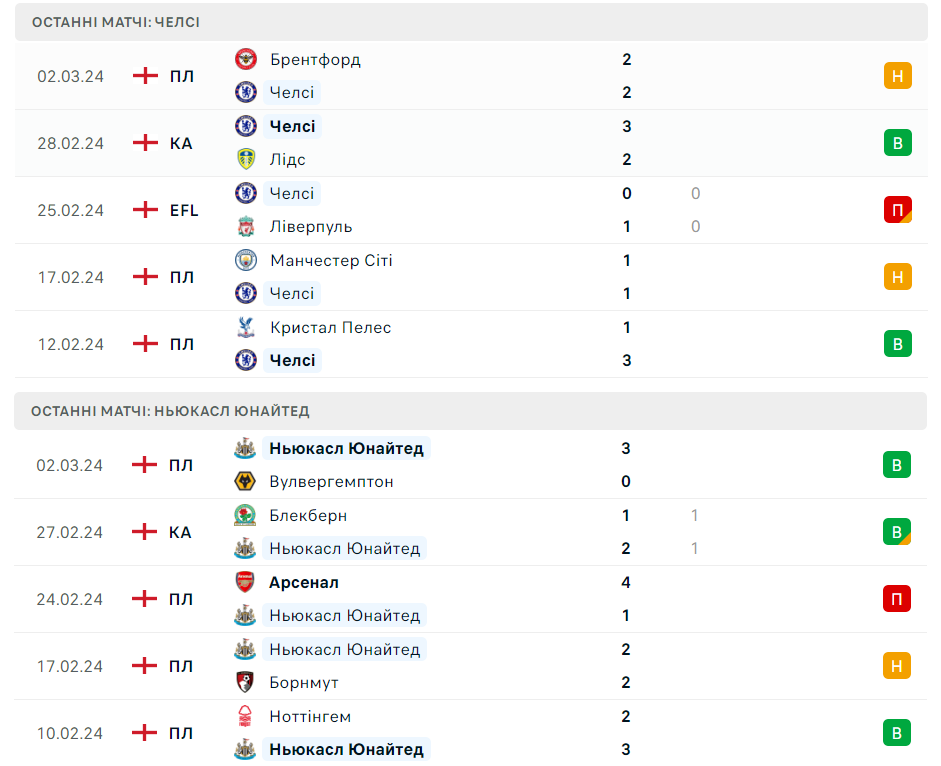Open the Манчестер Сіті team link

pyautogui.click(x=331, y=260)
